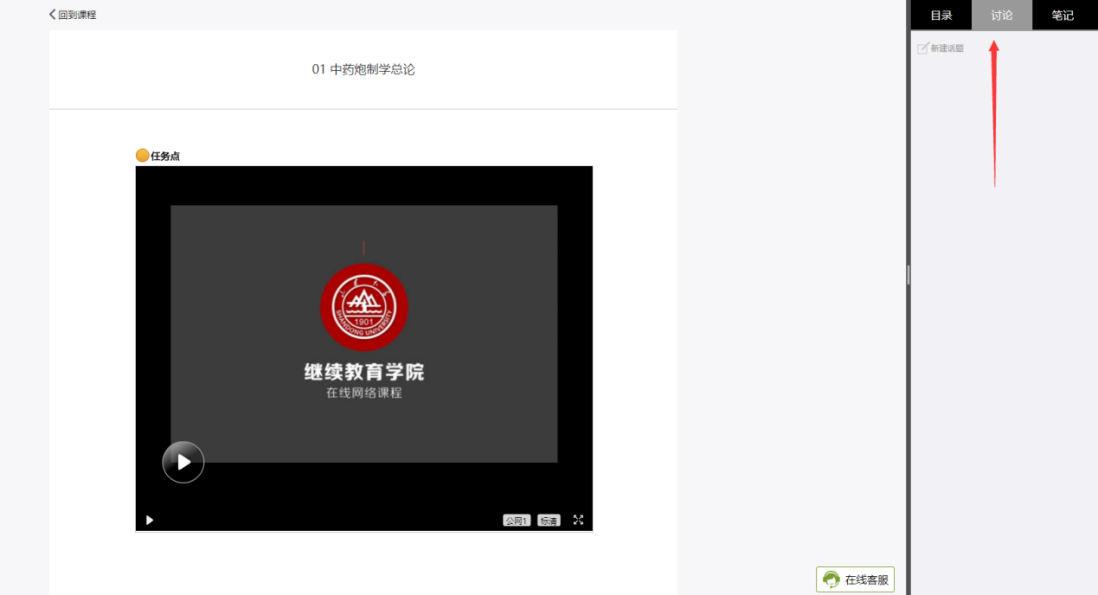The image size is (1098, 595).
Task: Click the large circular play button on video
Action: click(183, 462)
